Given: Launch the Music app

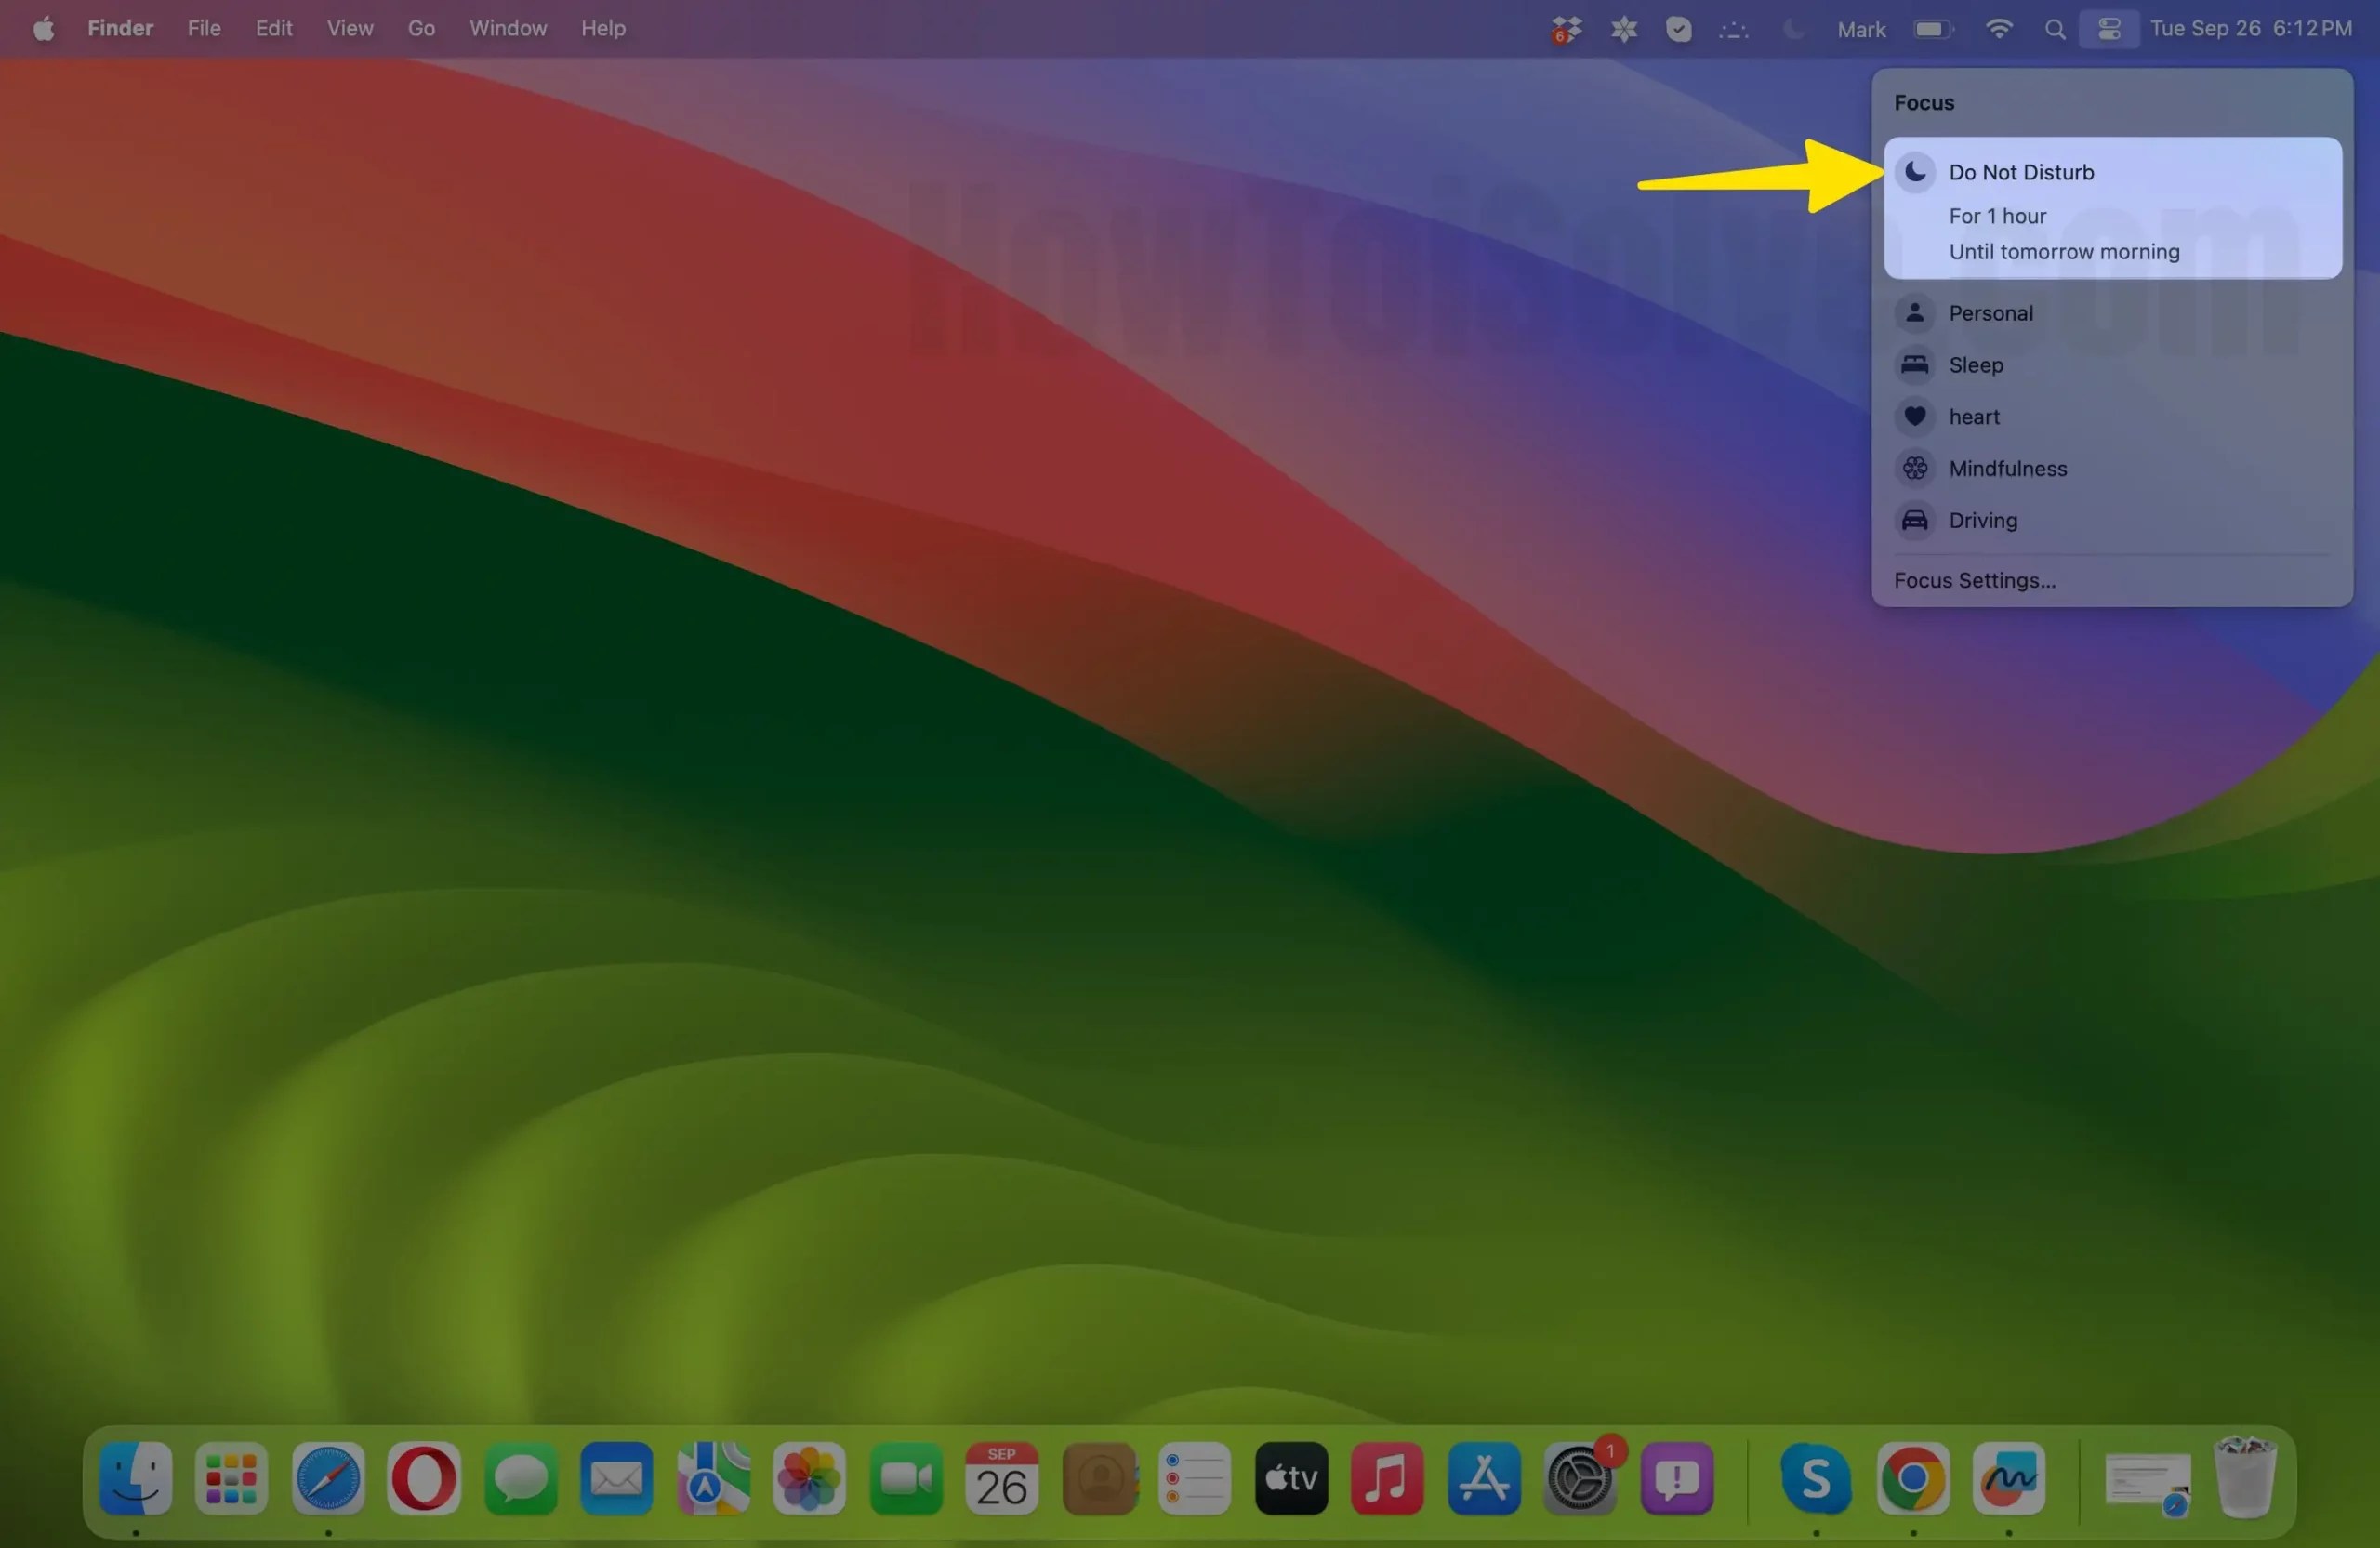Looking at the screenshot, I should click(x=1386, y=1480).
